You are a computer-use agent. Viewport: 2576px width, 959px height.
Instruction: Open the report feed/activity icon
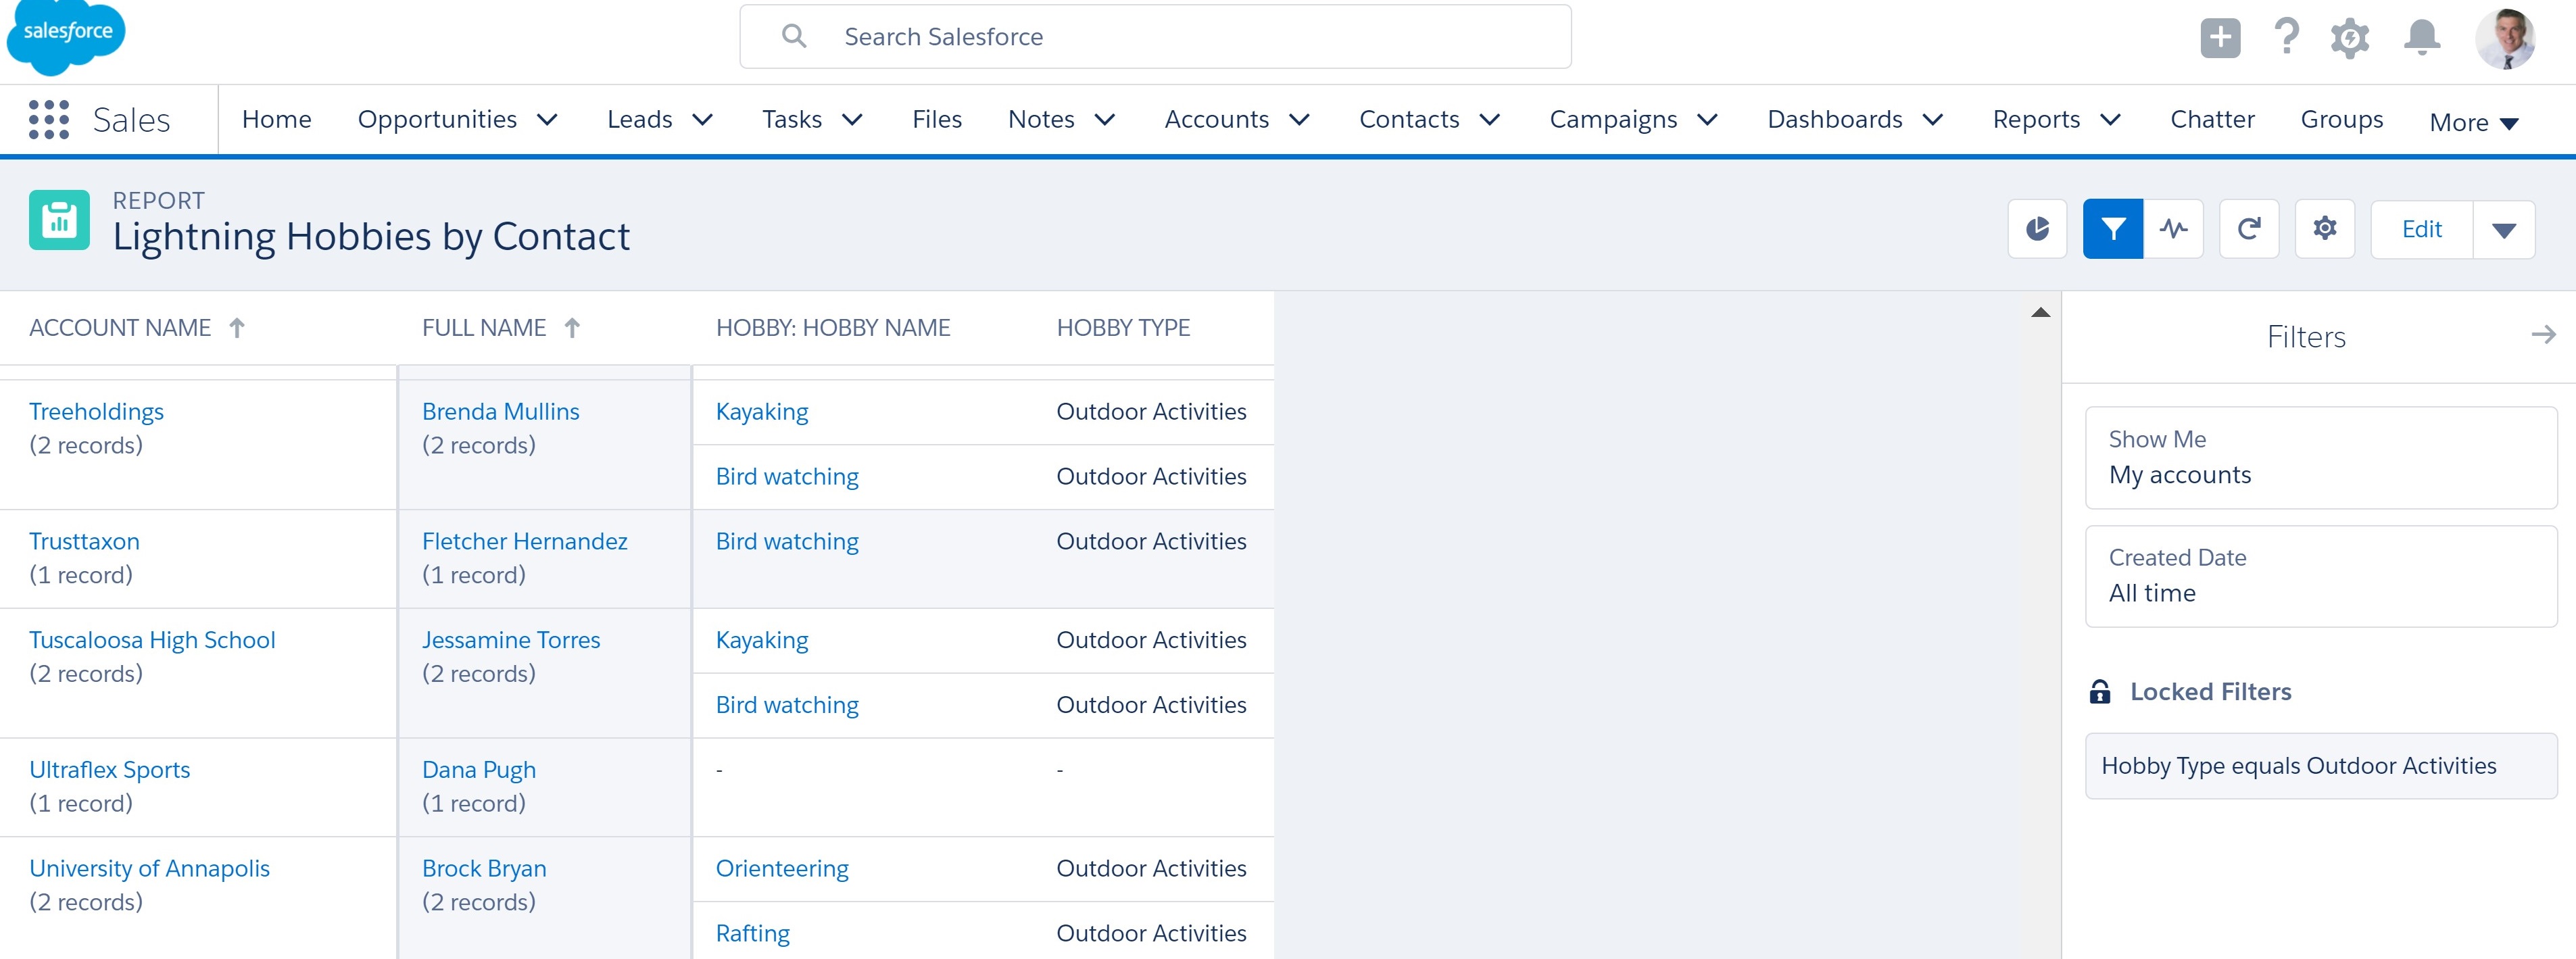[2173, 229]
